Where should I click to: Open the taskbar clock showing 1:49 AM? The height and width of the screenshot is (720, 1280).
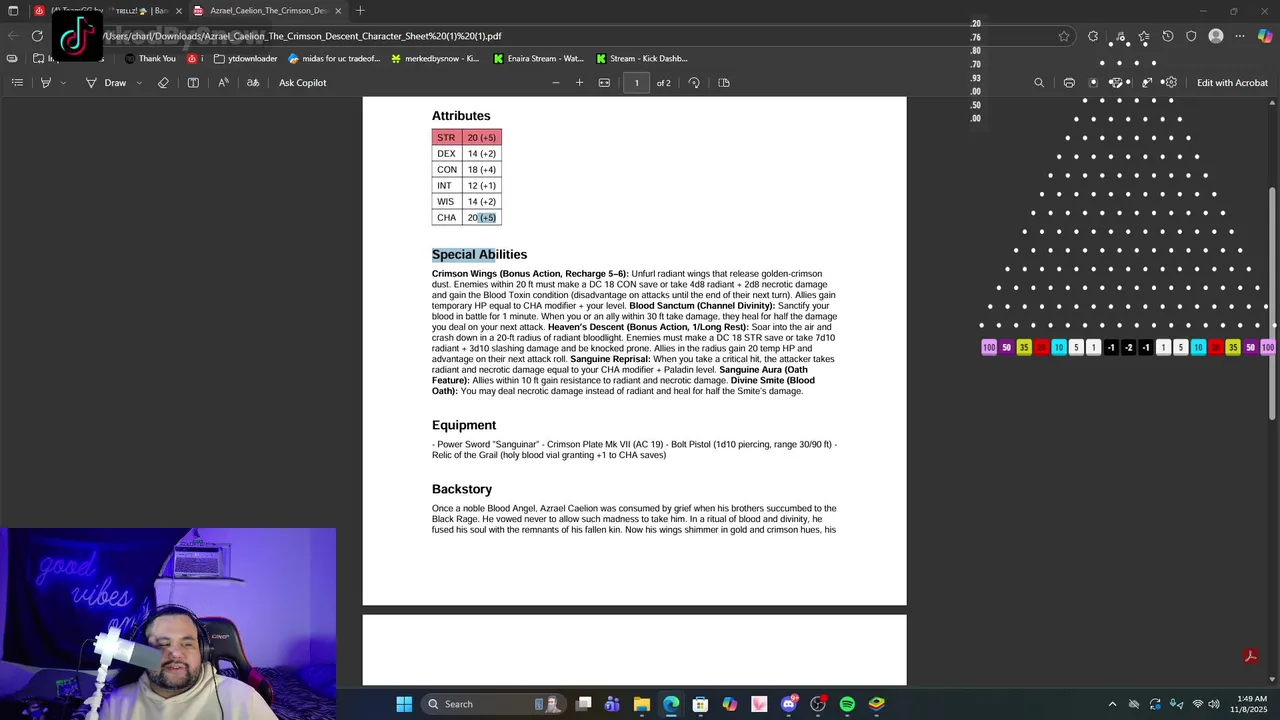tap(1251, 704)
